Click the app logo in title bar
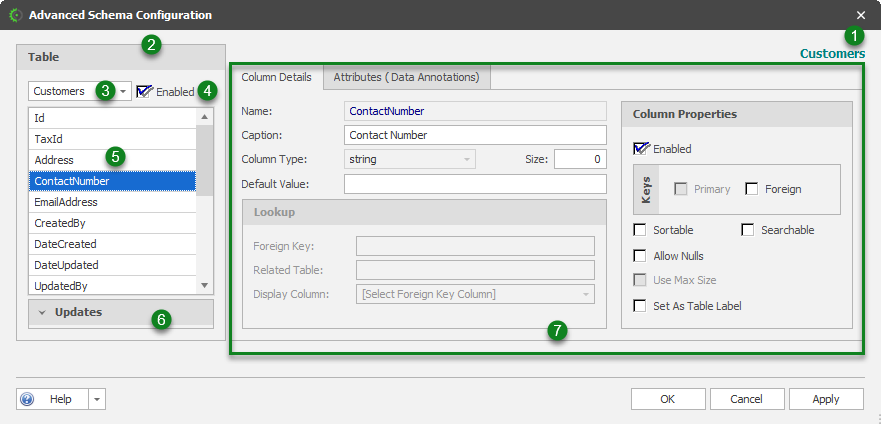The image size is (881, 424). (x=15, y=15)
